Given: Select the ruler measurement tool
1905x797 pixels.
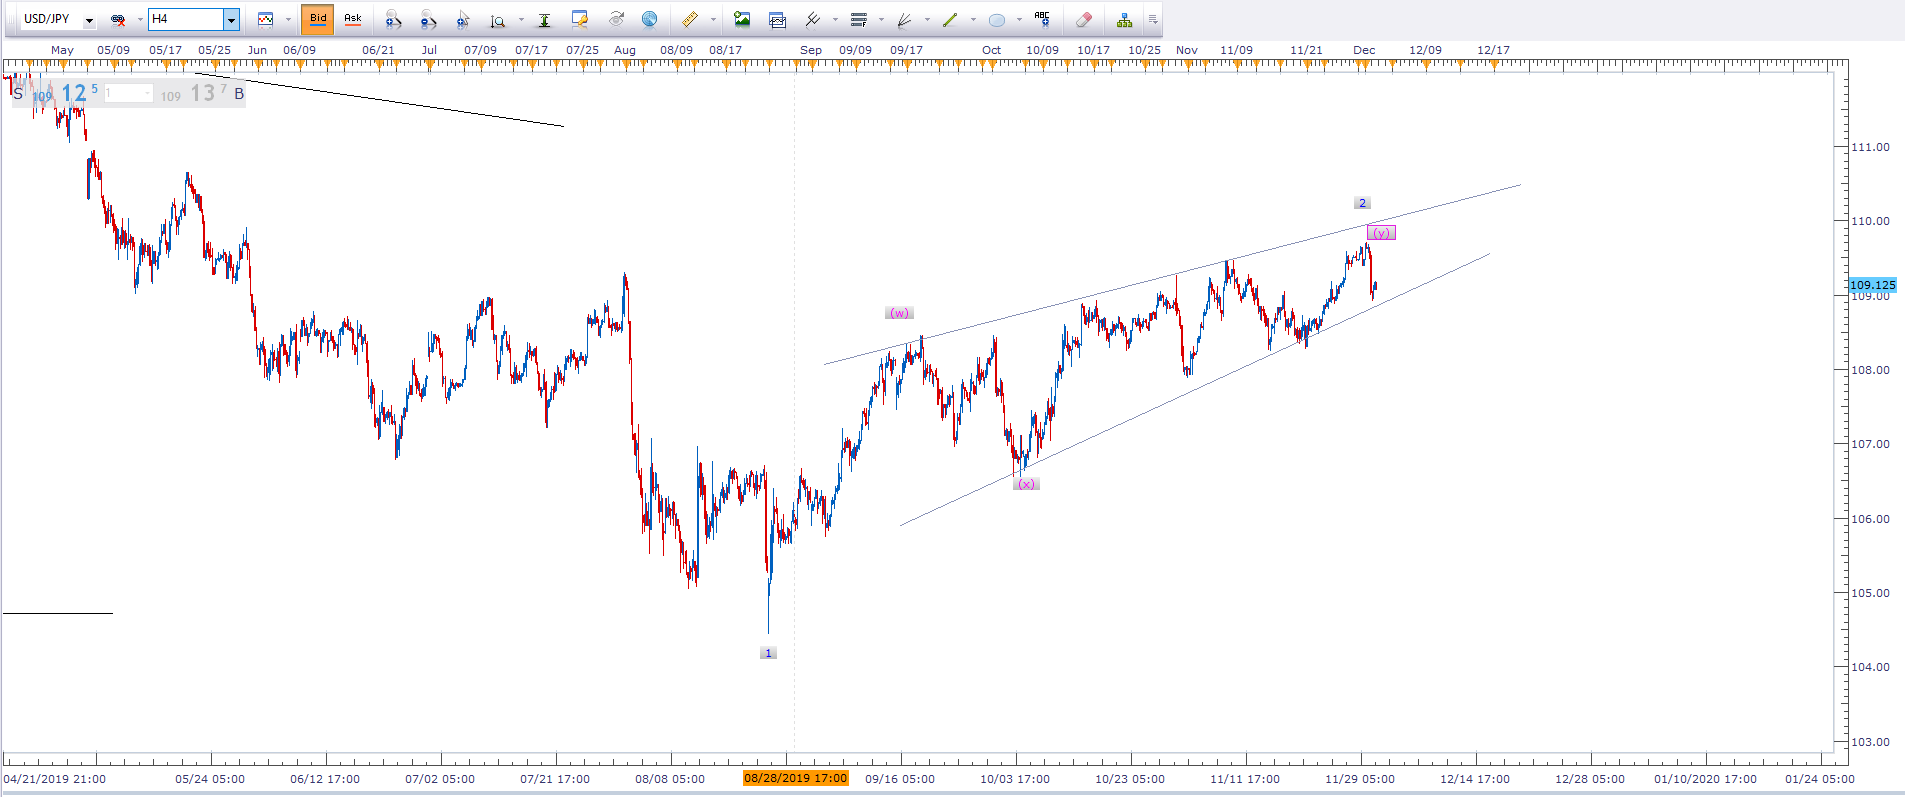Looking at the screenshot, I should pyautogui.click(x=690, y=19).
